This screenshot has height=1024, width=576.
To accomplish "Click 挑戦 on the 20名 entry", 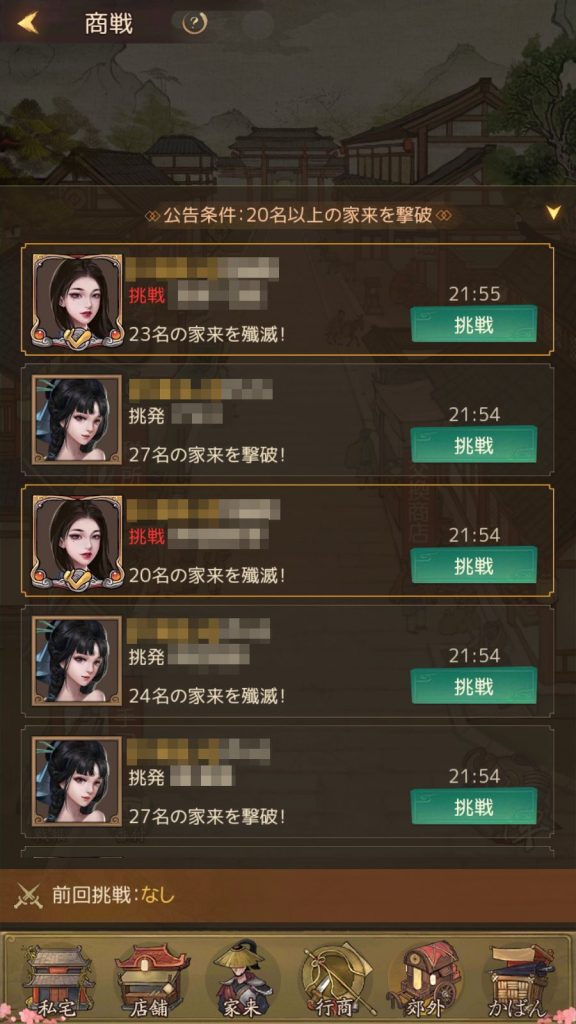I will click(473, 565).
